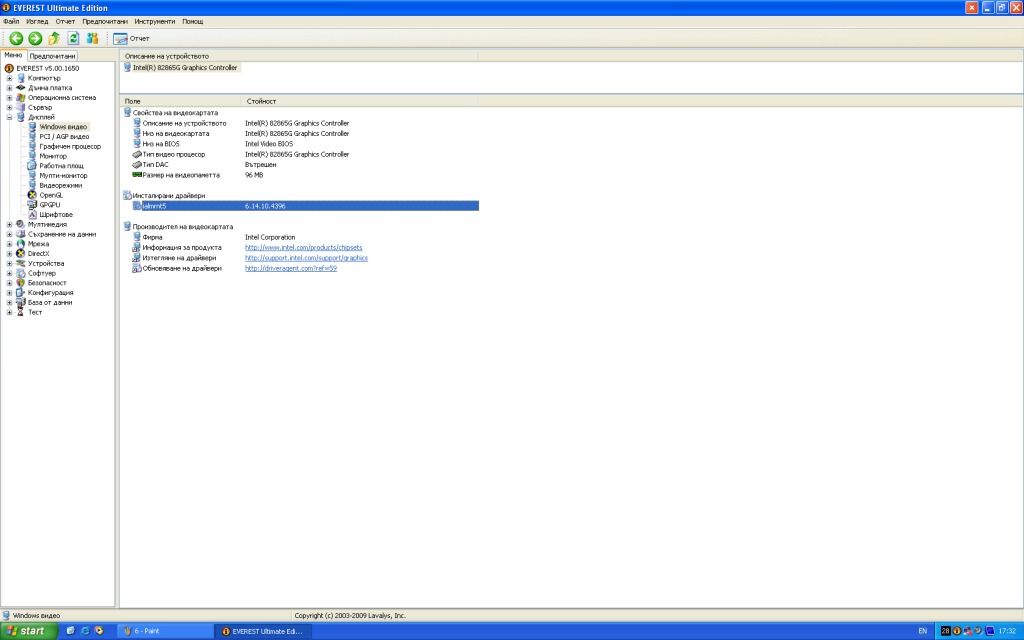The height and width of the screenshot is (640, 1024).
Task: Expand the Операционна система tree node
Action: [9, 98]
